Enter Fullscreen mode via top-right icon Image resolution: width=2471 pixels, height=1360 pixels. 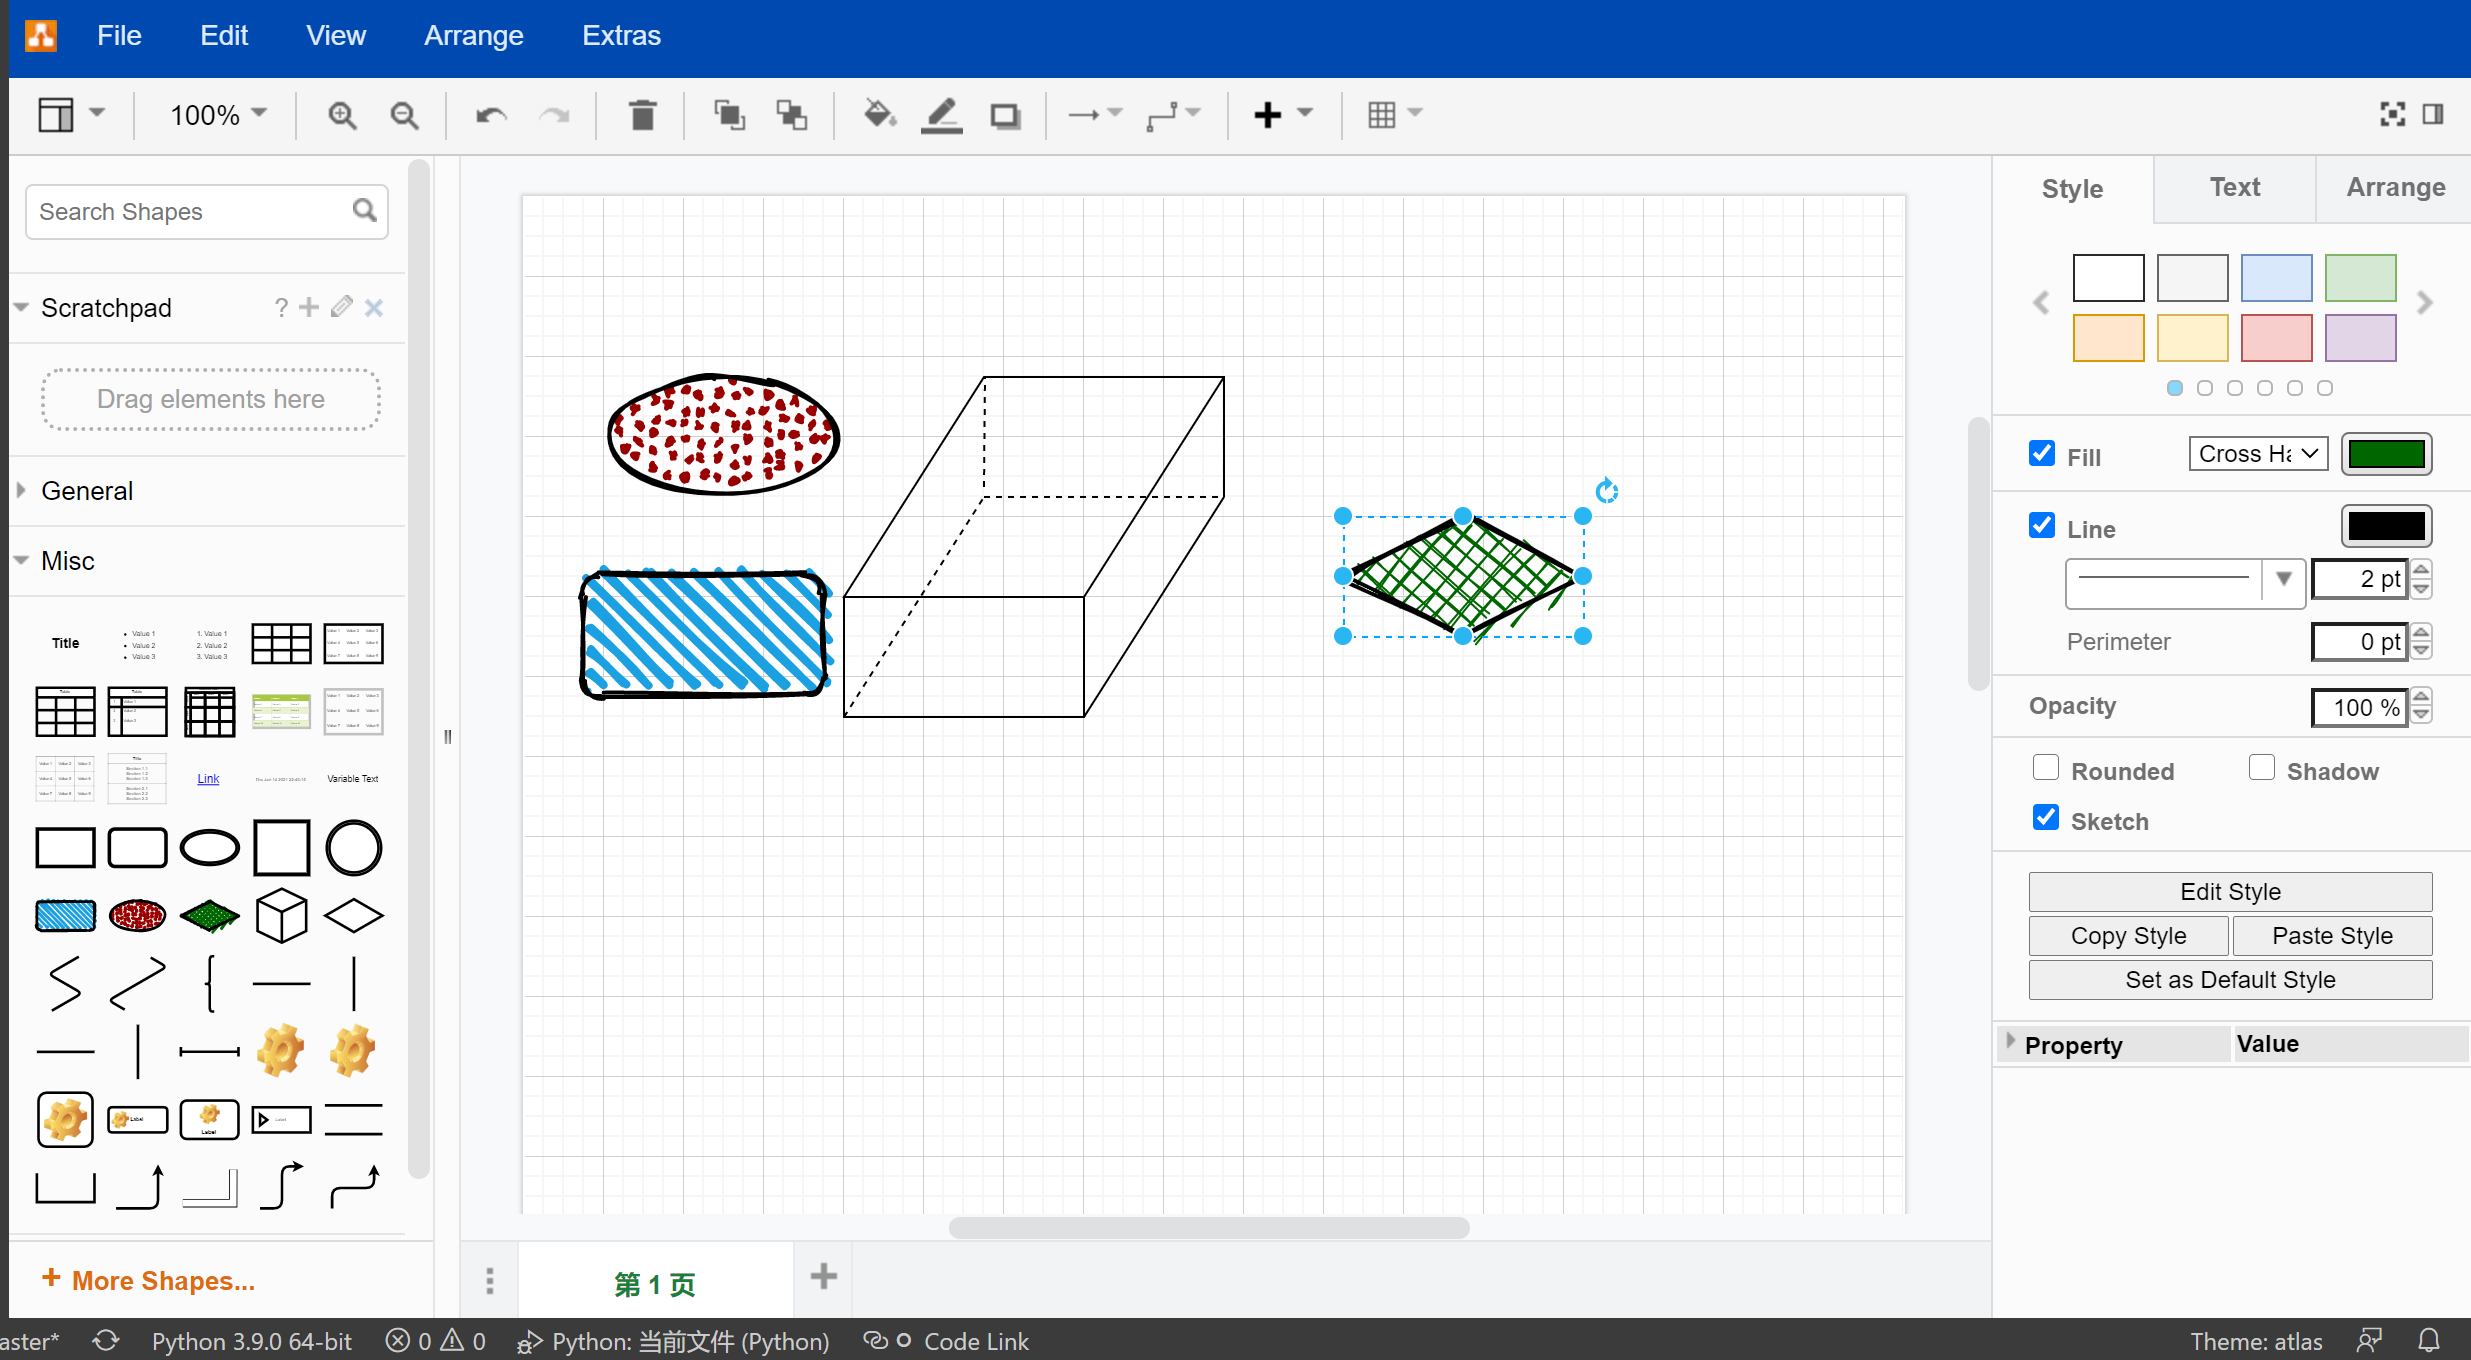tap(2392, 114)
